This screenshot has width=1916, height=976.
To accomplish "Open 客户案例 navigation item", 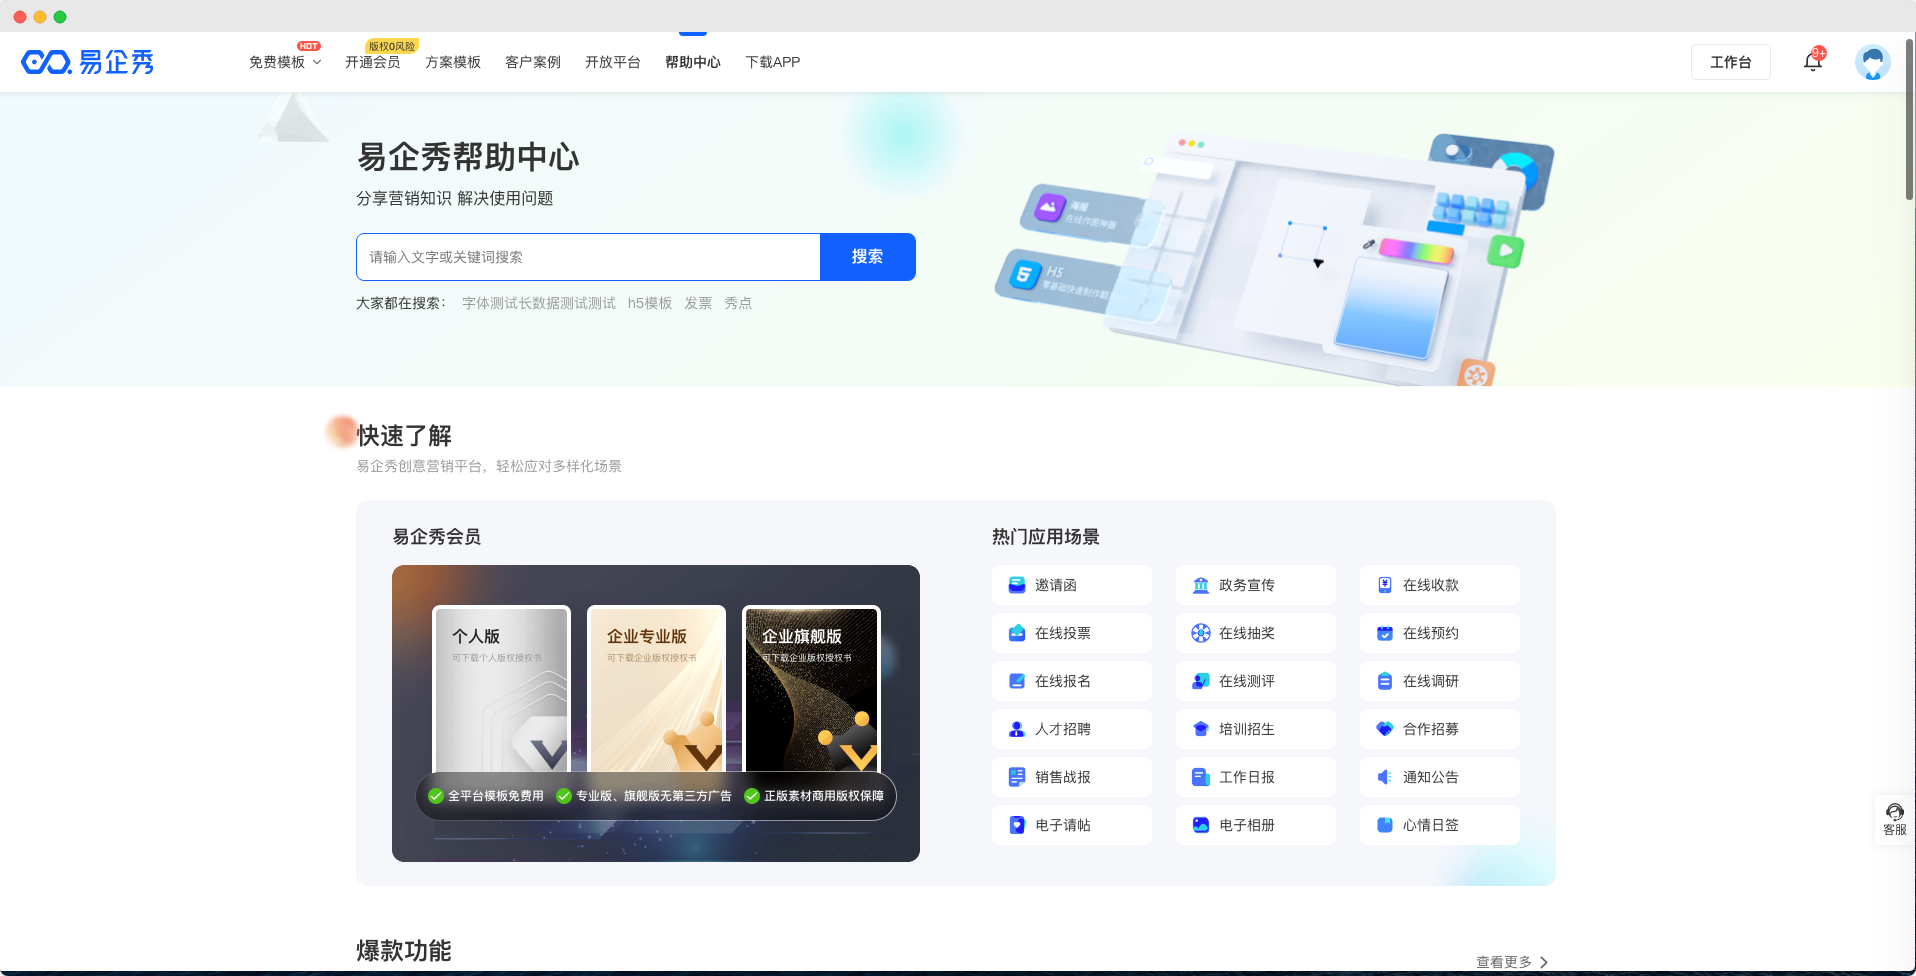I will pos(533,62).
